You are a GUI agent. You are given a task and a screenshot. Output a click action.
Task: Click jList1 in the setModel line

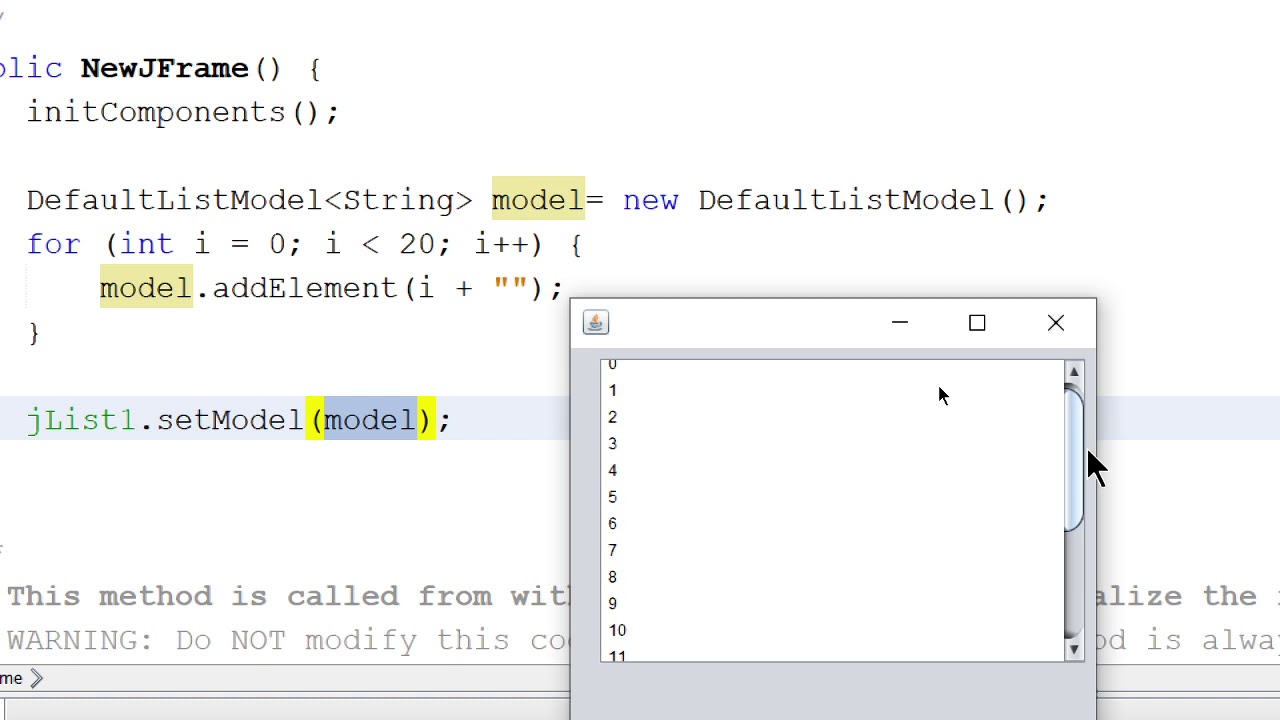(81, 420)
